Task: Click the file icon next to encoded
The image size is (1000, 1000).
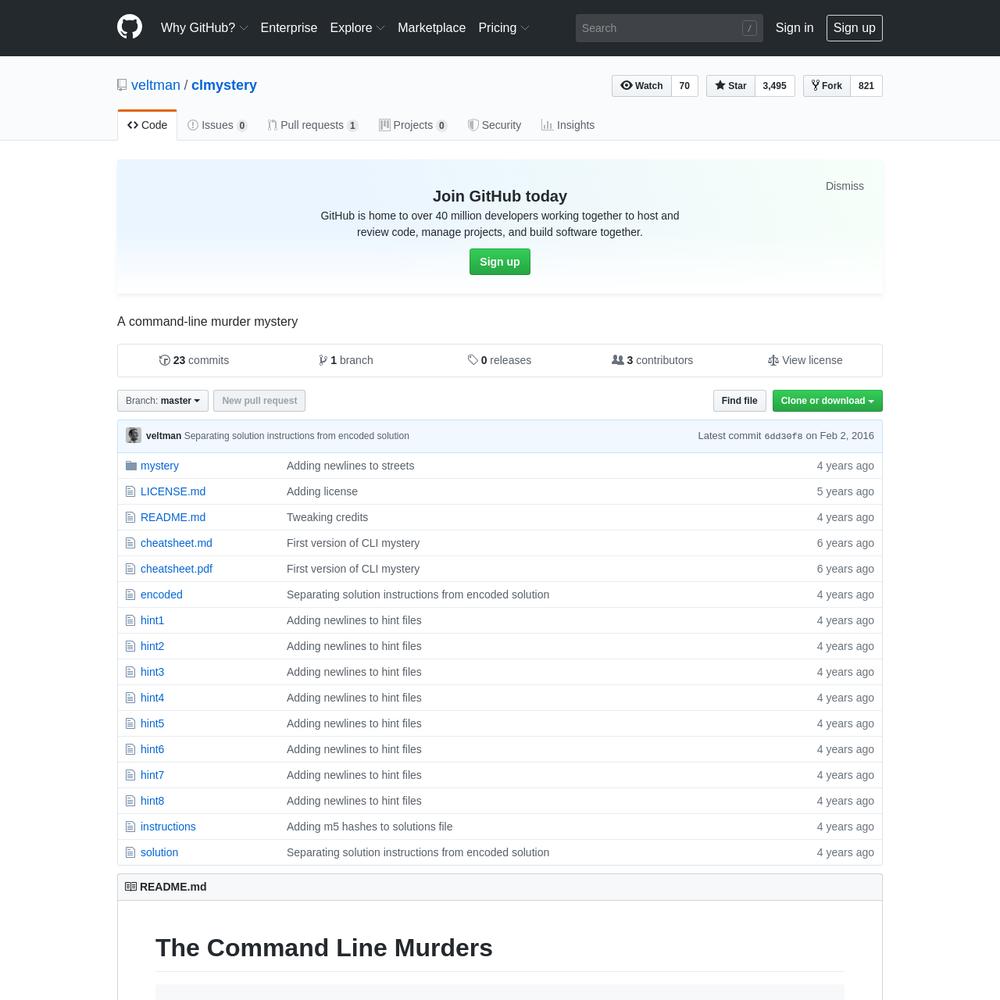Action: (131, 594)
